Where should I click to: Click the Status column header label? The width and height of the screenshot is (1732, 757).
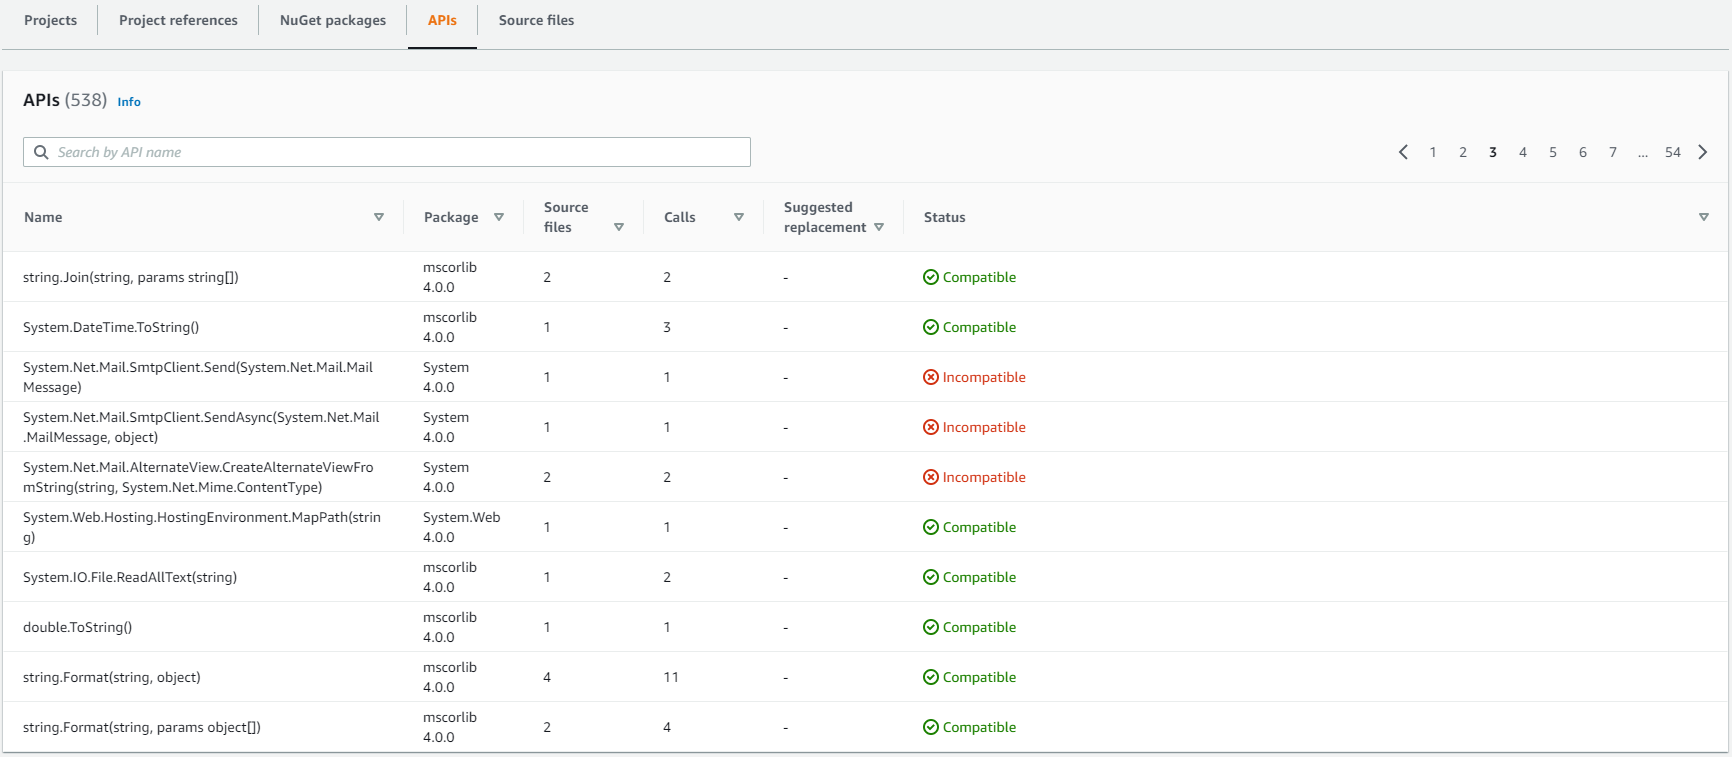click(x=944, y=217)
